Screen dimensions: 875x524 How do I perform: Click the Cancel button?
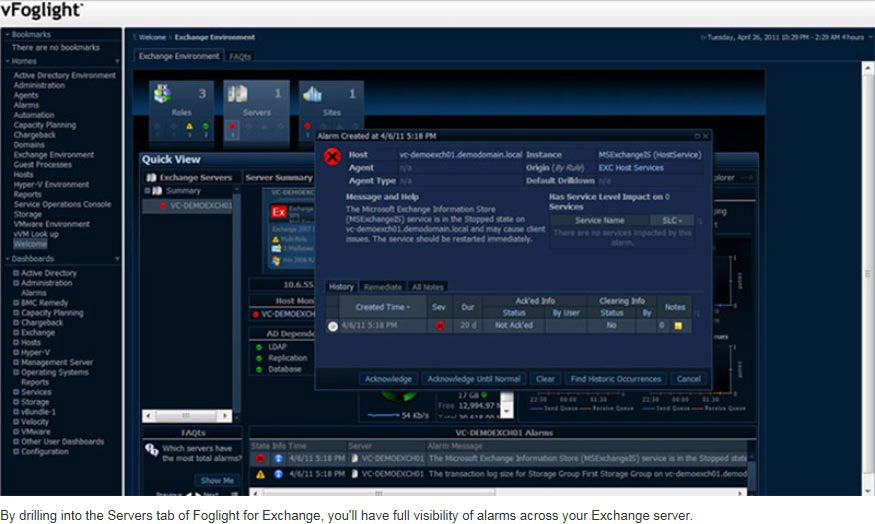(689, 379)
